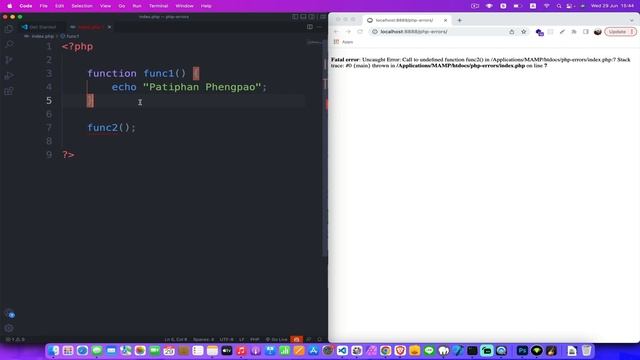
Task: Split the VS Code editor right
Action: [310, 27]
